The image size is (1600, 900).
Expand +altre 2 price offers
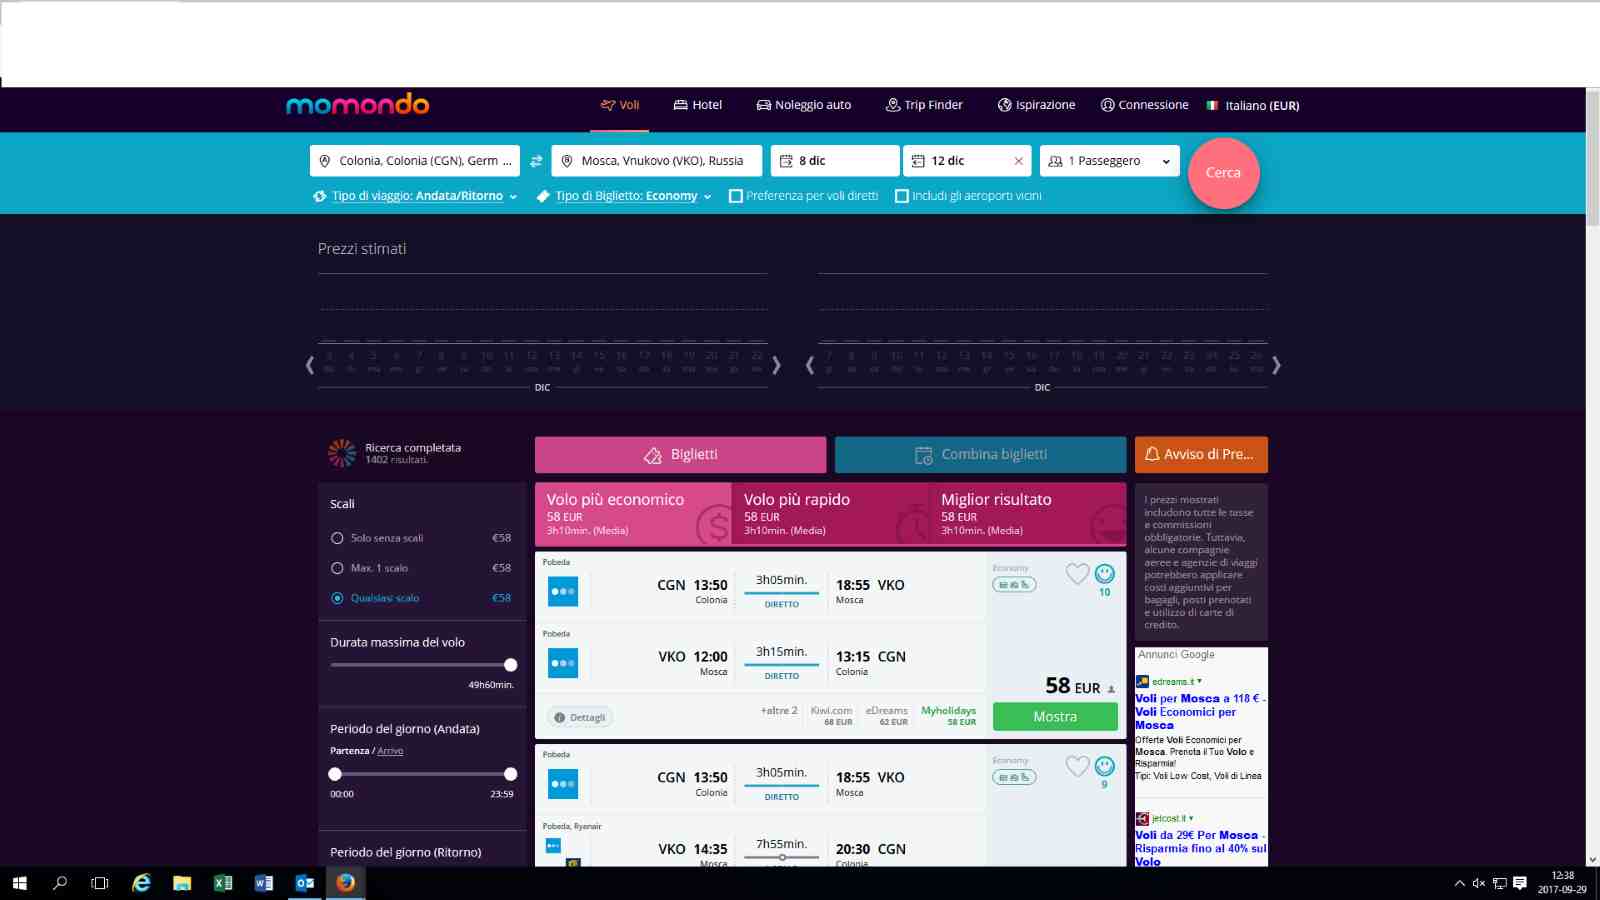click(x=779, y=711)
